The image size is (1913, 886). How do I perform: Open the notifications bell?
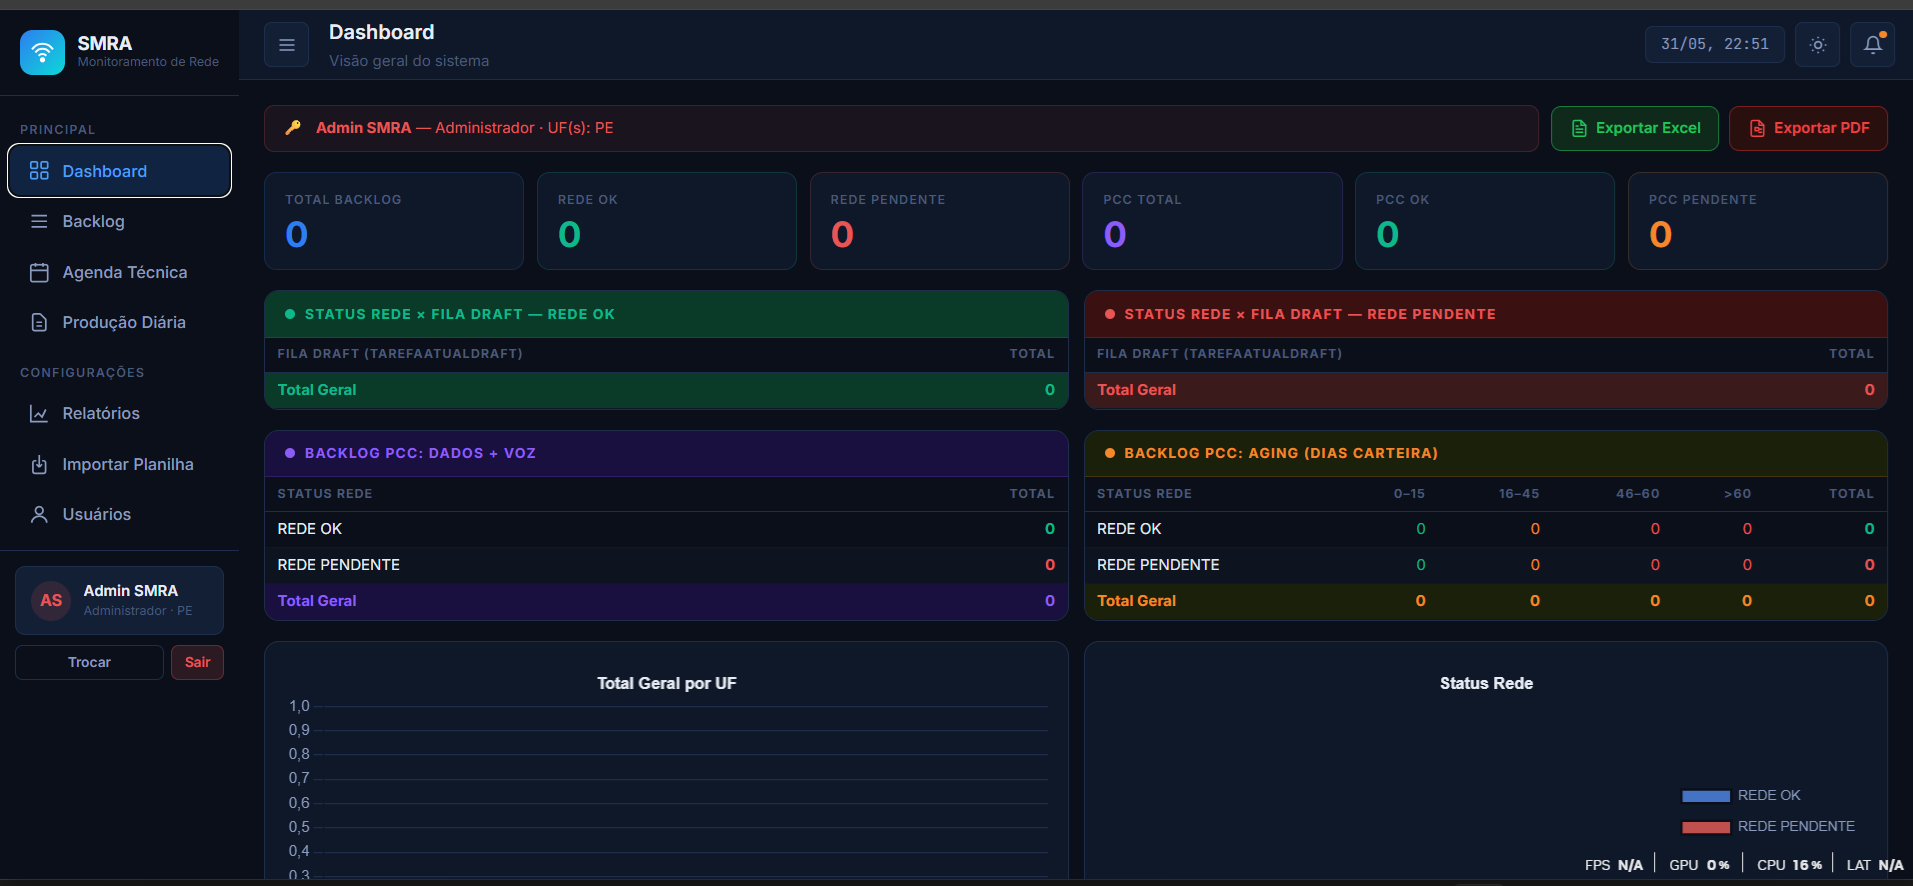(x=1873, y=45)
